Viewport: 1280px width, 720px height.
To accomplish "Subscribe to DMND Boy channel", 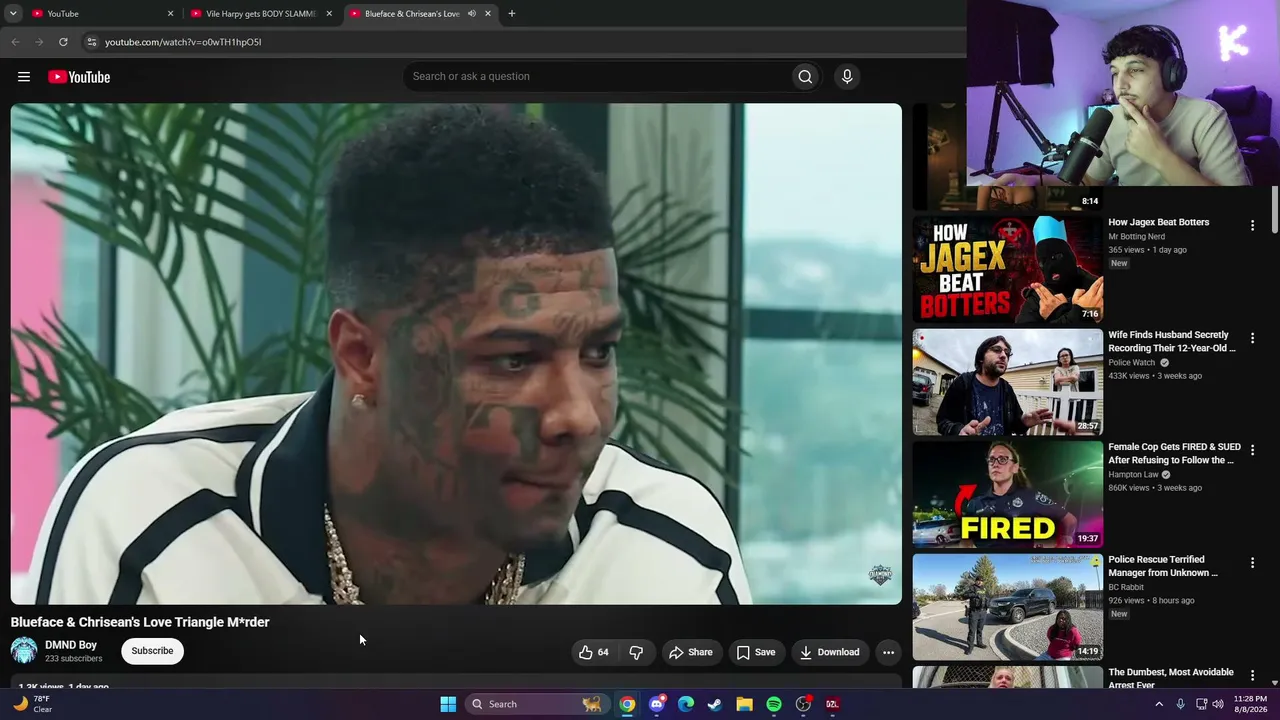I will coord(152,651).
